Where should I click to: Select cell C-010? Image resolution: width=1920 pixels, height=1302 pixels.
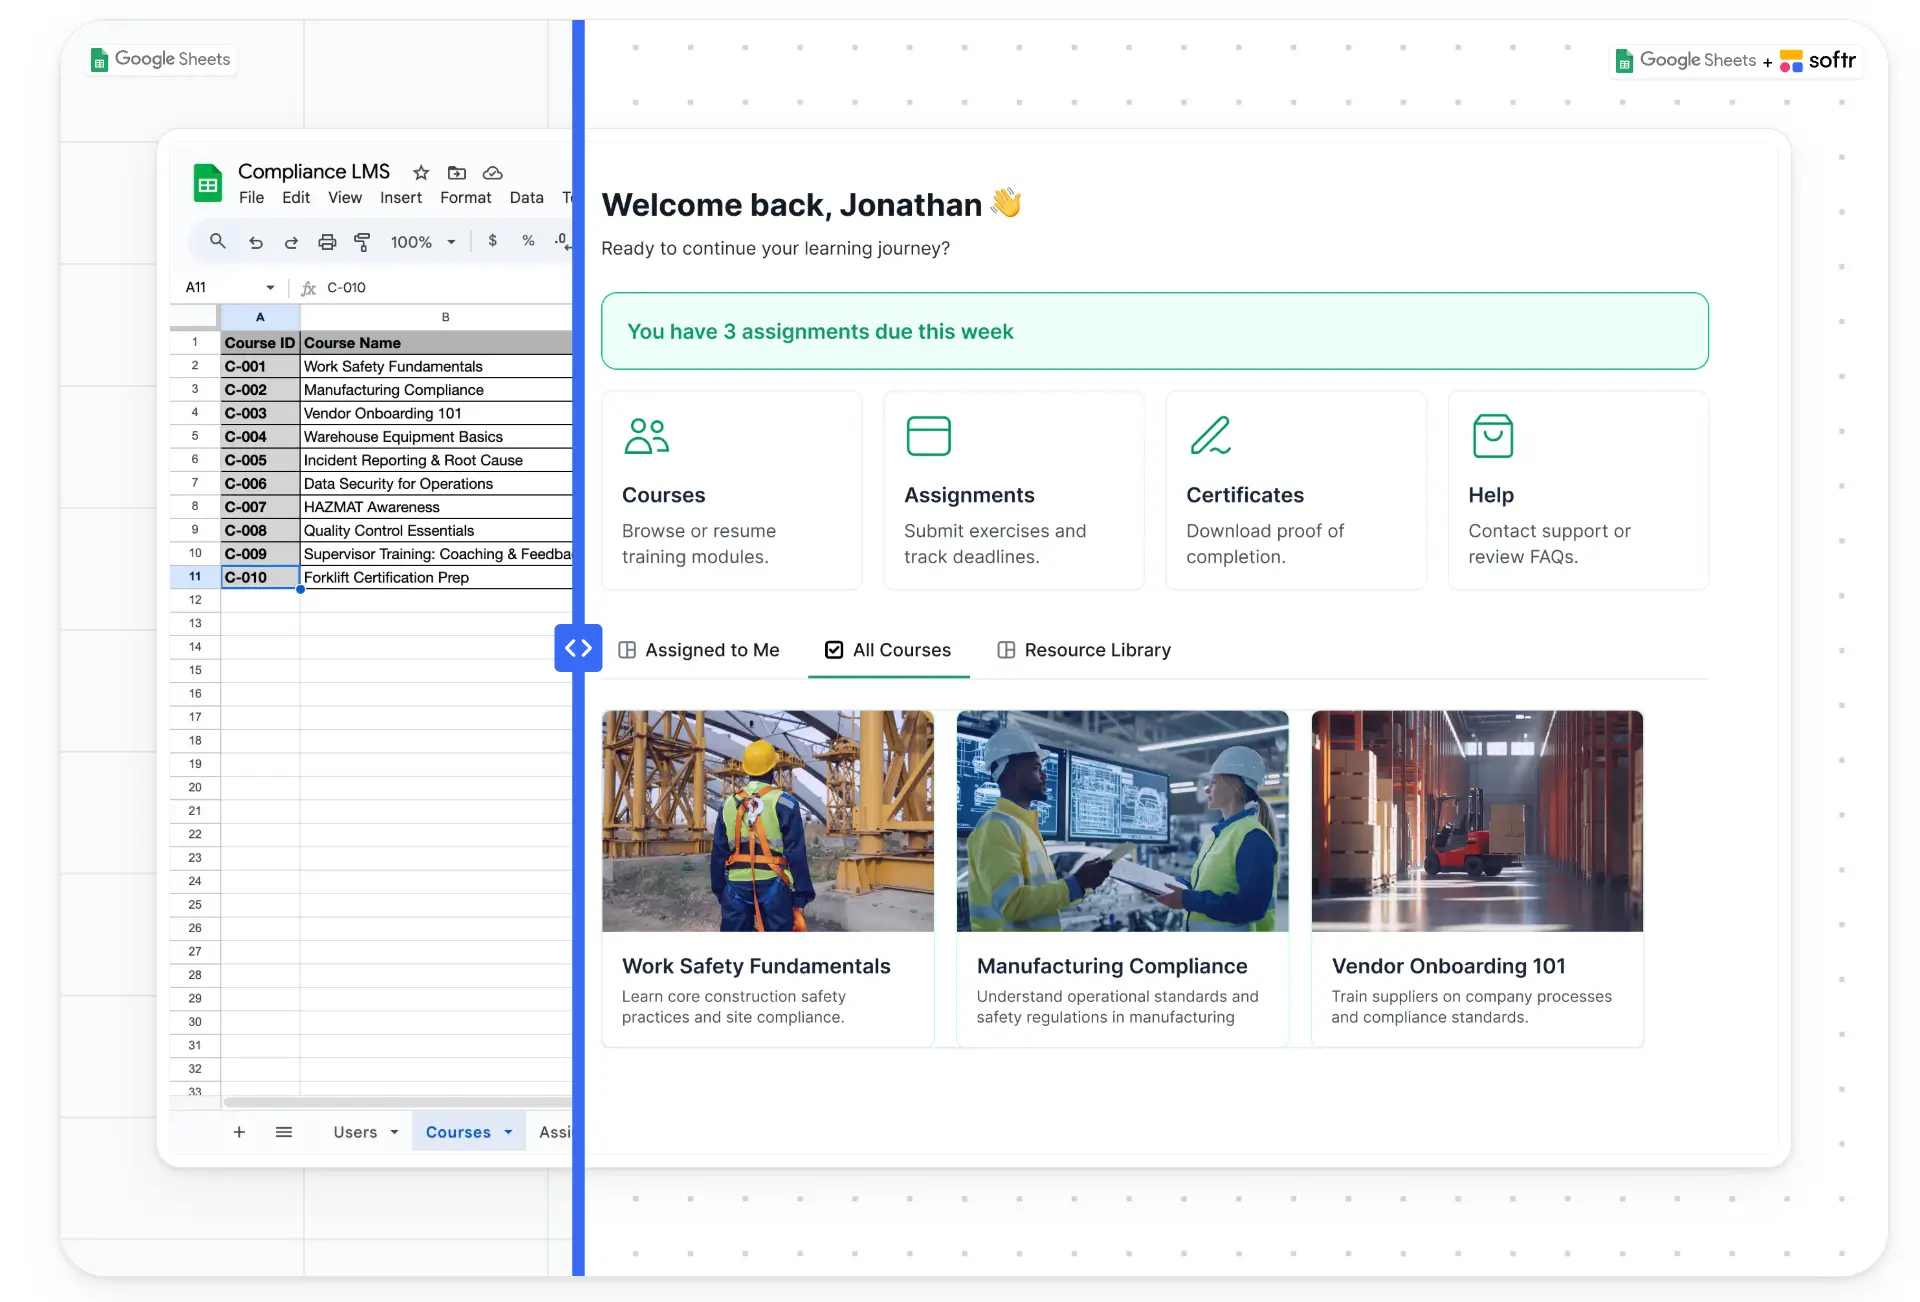coord(260,577)
